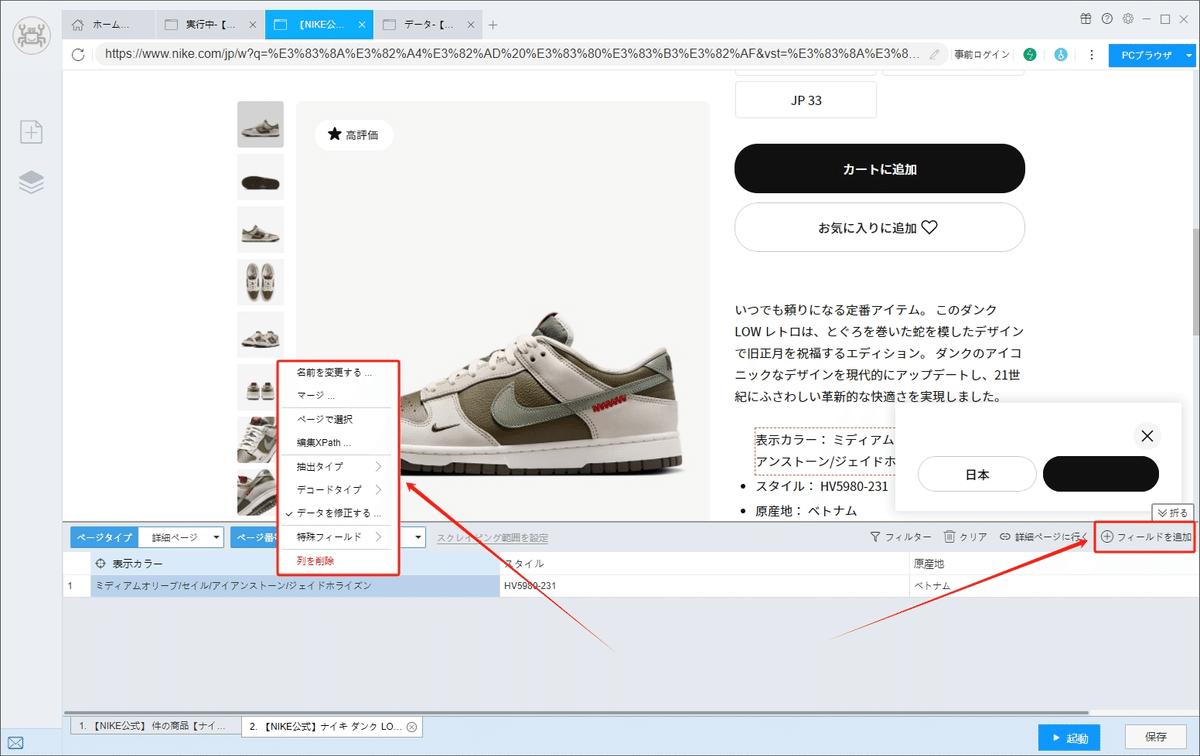Click the 起動 start button
Viewport: 1200px width, 756px height.
[x=1069, y=738]
